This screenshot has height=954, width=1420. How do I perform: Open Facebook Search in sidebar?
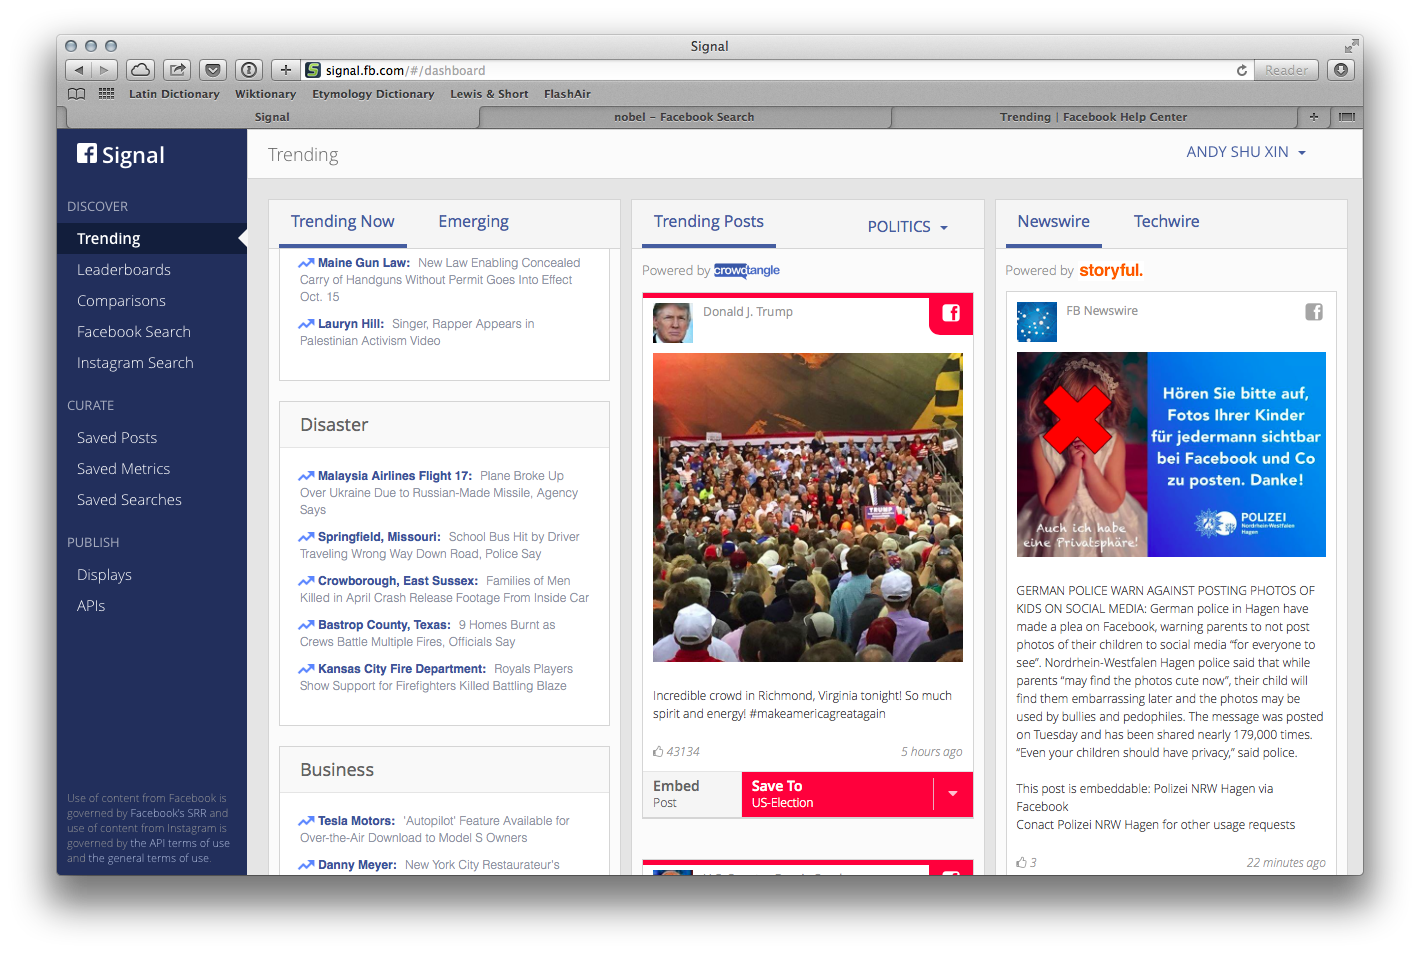(134, 332)
